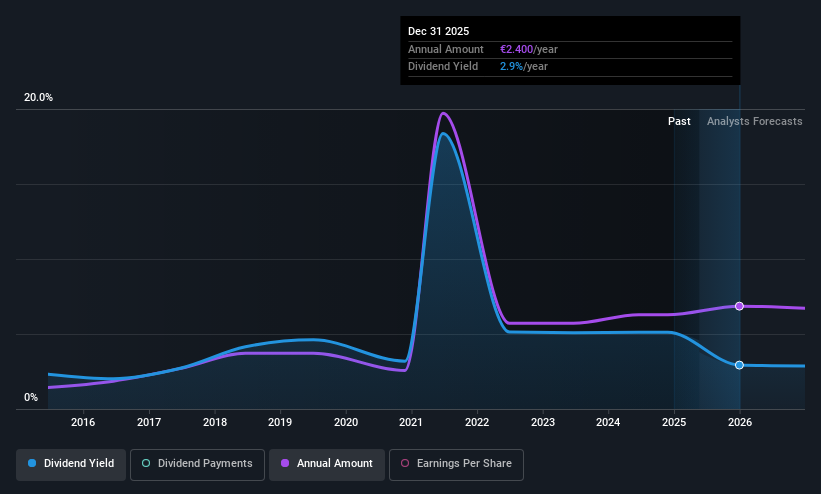Click the €2.400/year tooltip value
The width and height of the screenshot is (821, 494).
pyautogui.click(x=529, y=49)
